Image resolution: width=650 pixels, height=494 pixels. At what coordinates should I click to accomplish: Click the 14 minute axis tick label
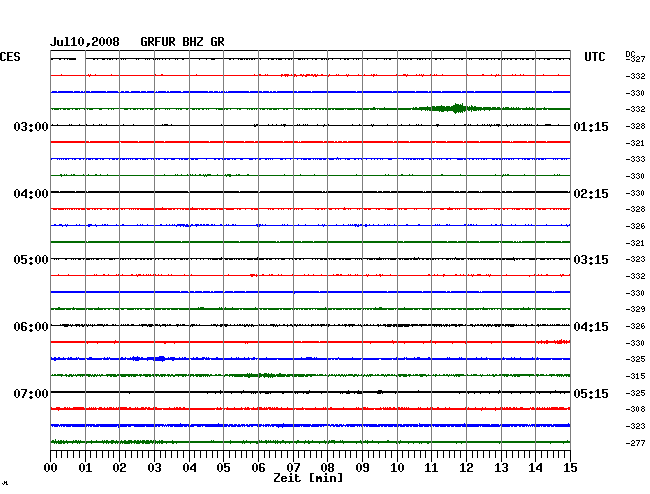pyautogui.click(x=535, y=467)
